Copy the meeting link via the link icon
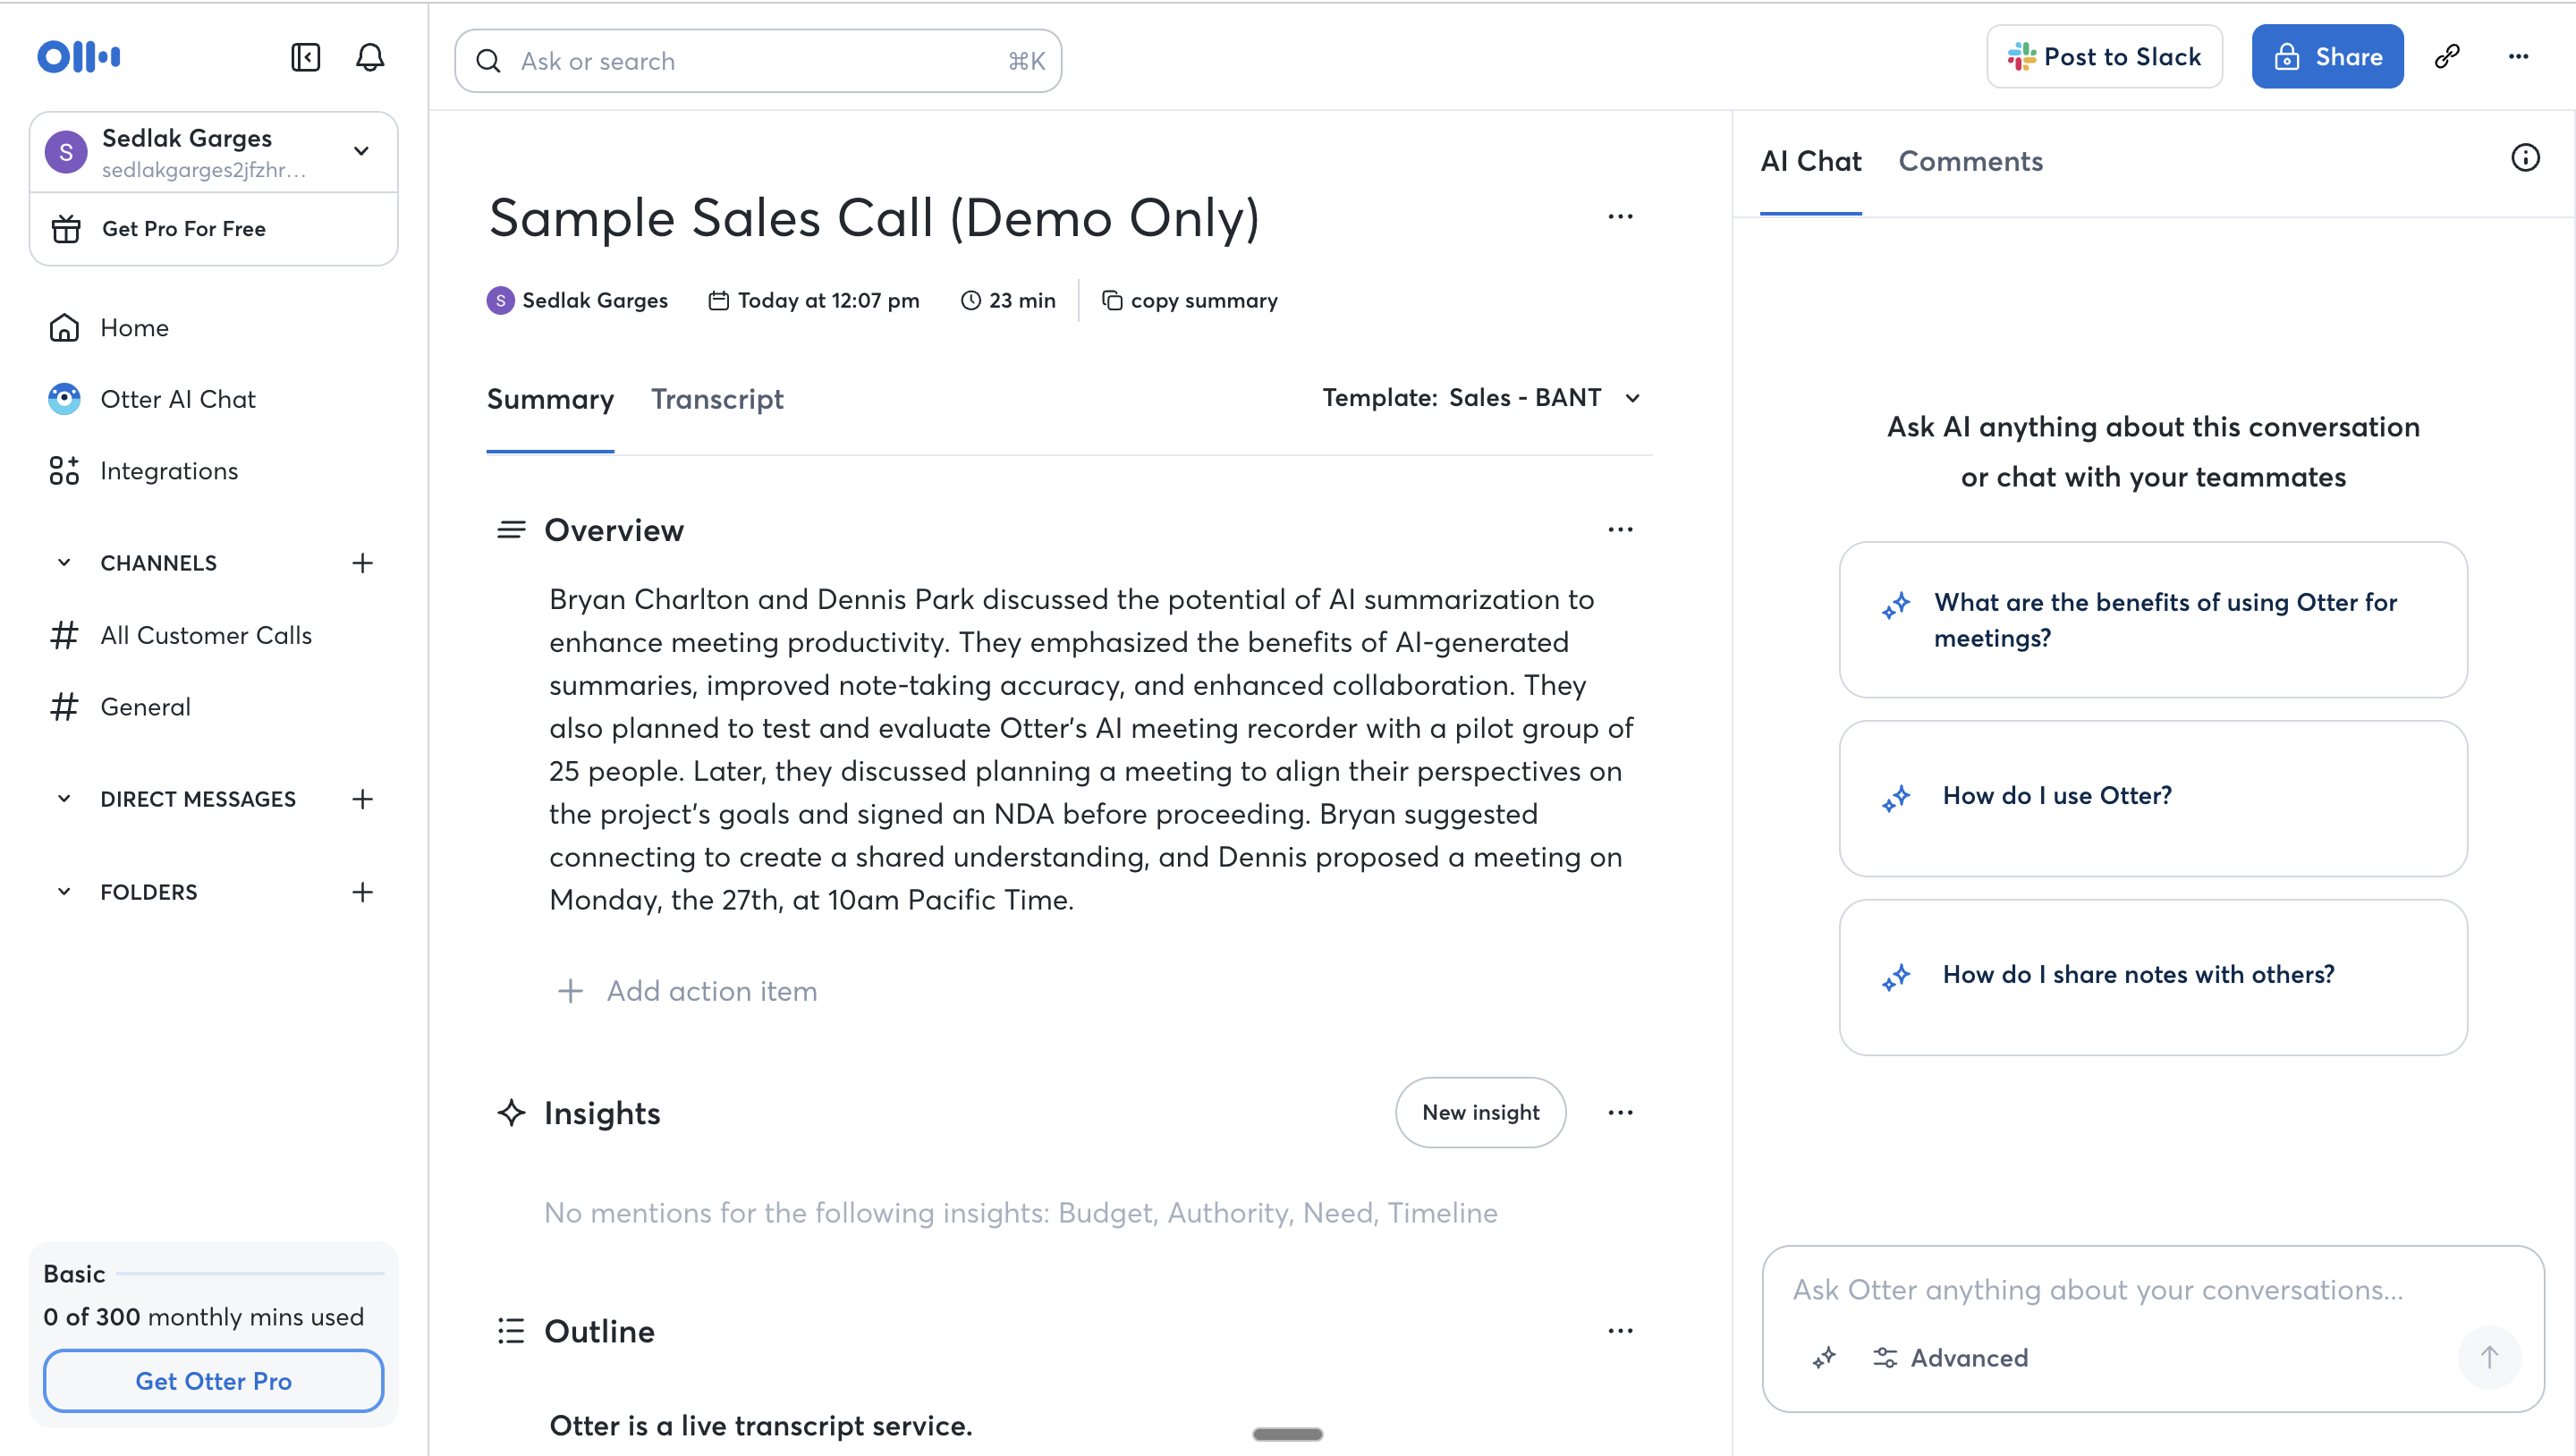Viewport: 2576px width, 1456px height. tap(2447, 56)
